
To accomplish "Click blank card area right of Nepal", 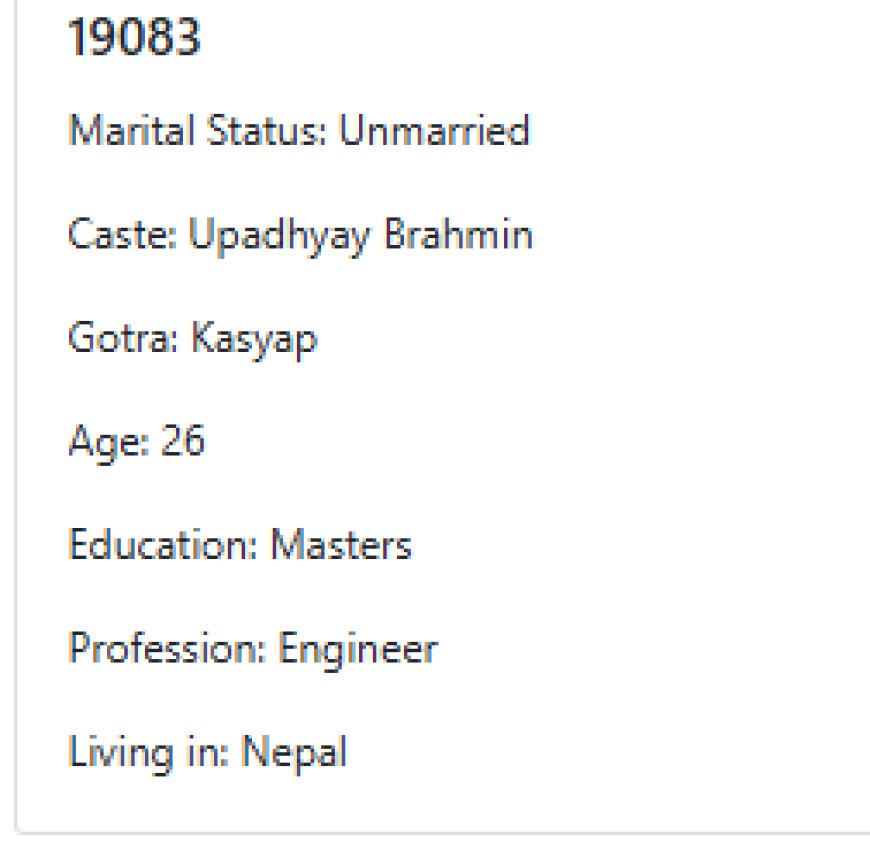I will (x=600, y=753).
